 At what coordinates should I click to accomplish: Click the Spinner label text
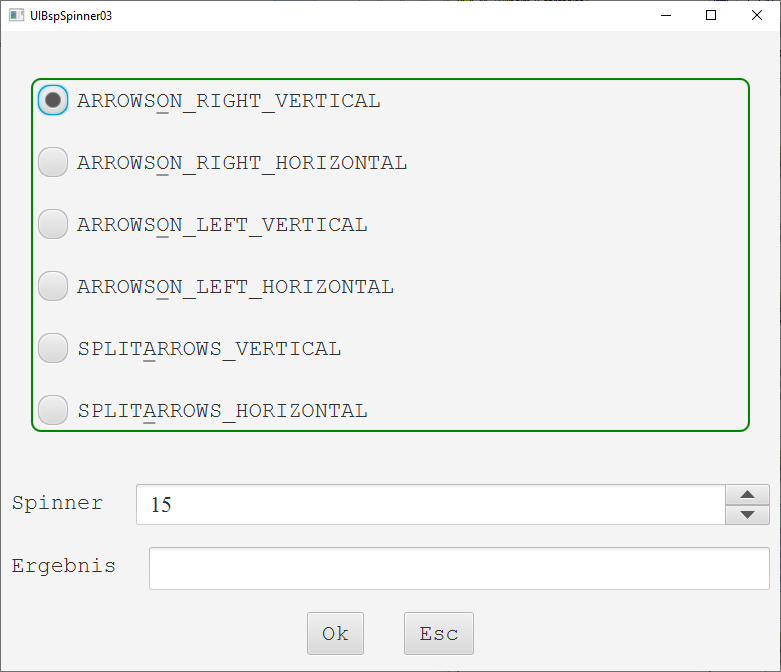[57, 503]
